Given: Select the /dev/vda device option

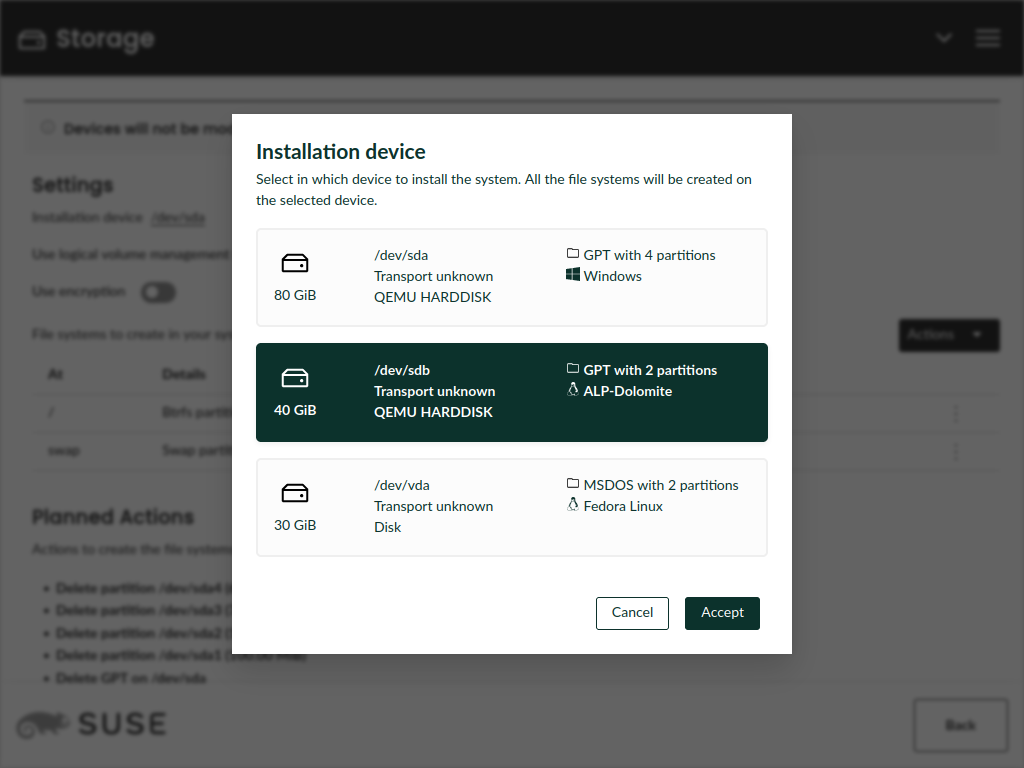Looking at the screenshot, I should (x=511, y=507).
